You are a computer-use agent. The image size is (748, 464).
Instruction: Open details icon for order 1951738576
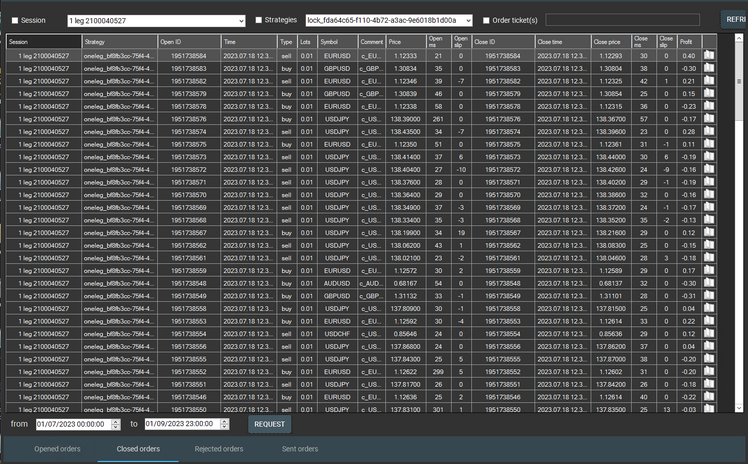[709, 118]
